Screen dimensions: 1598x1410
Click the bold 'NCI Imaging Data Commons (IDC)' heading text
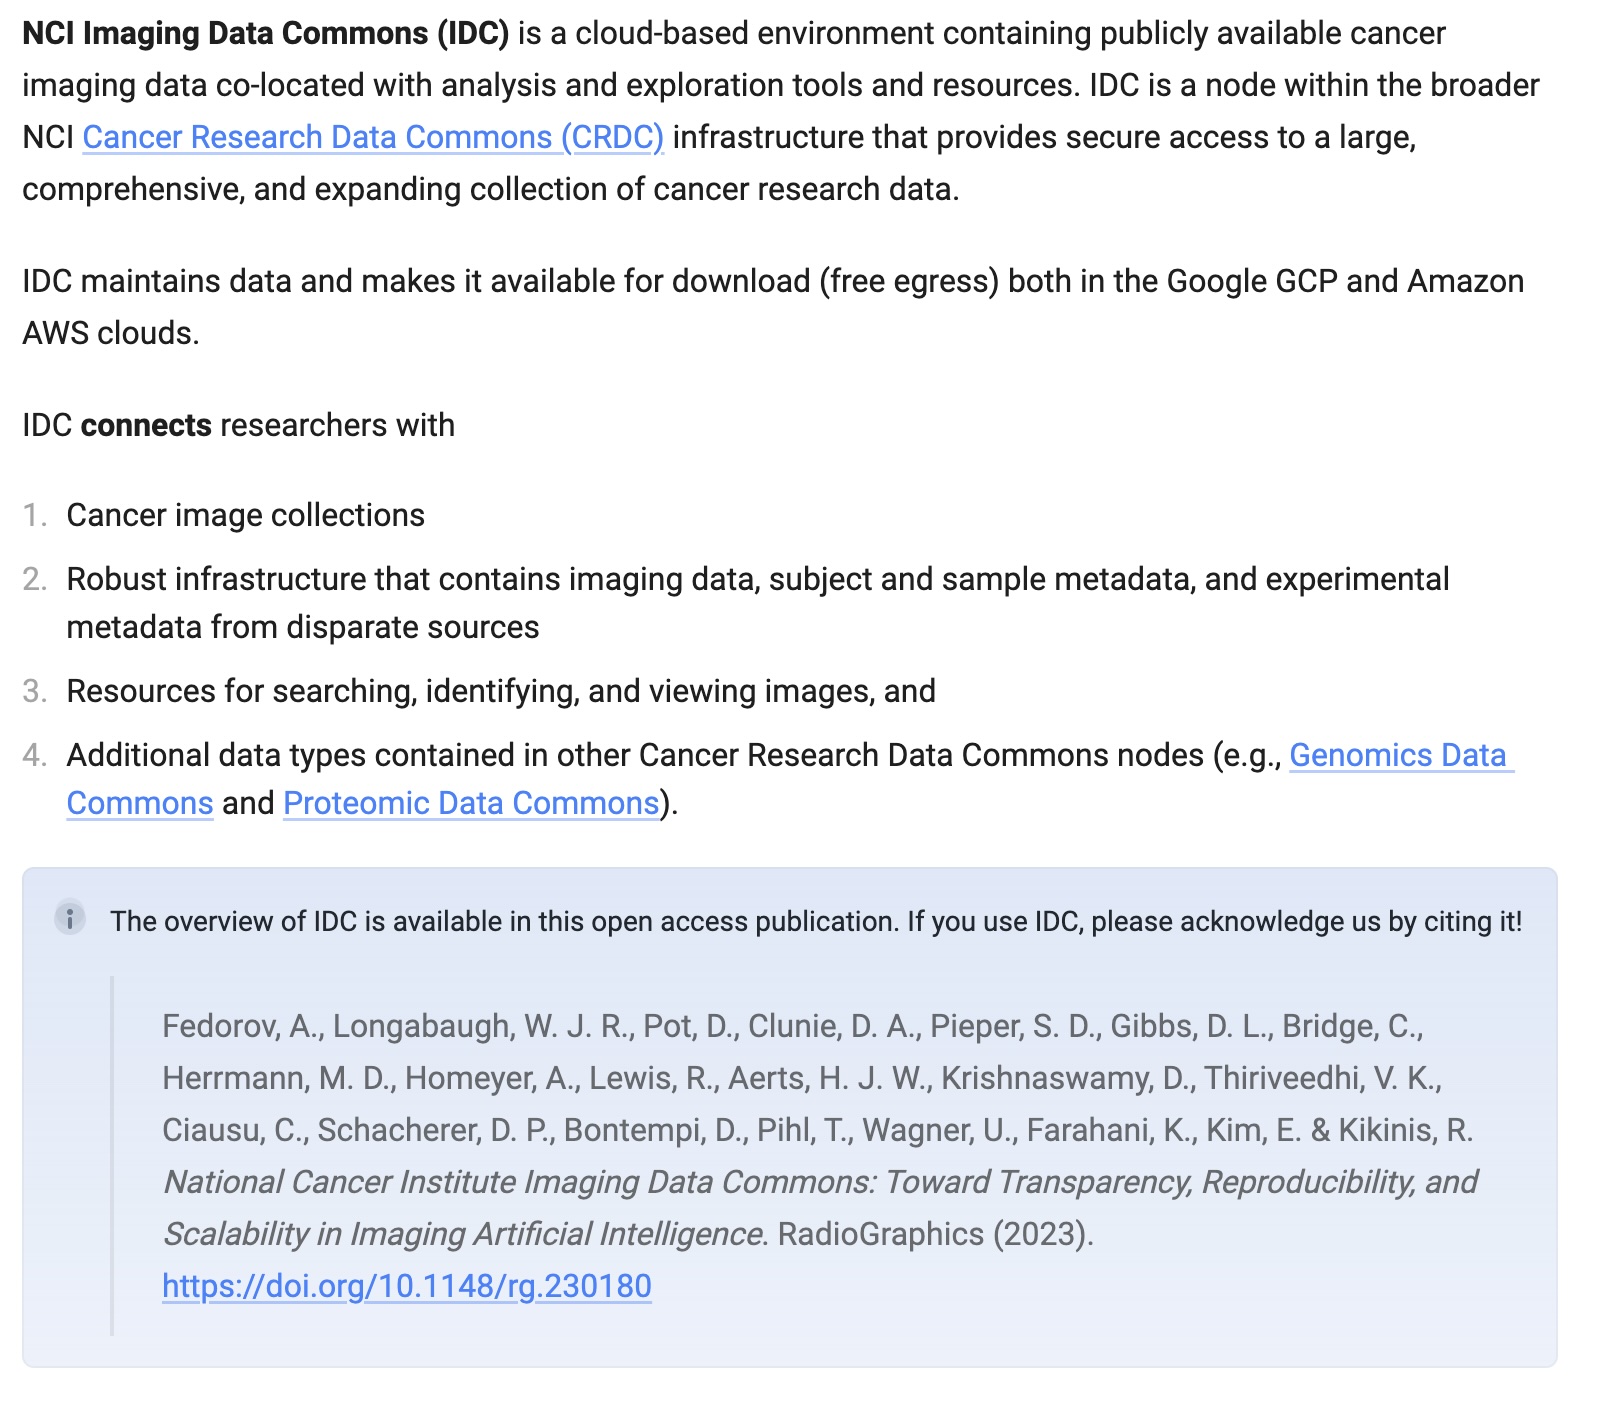tap(265, 33)
